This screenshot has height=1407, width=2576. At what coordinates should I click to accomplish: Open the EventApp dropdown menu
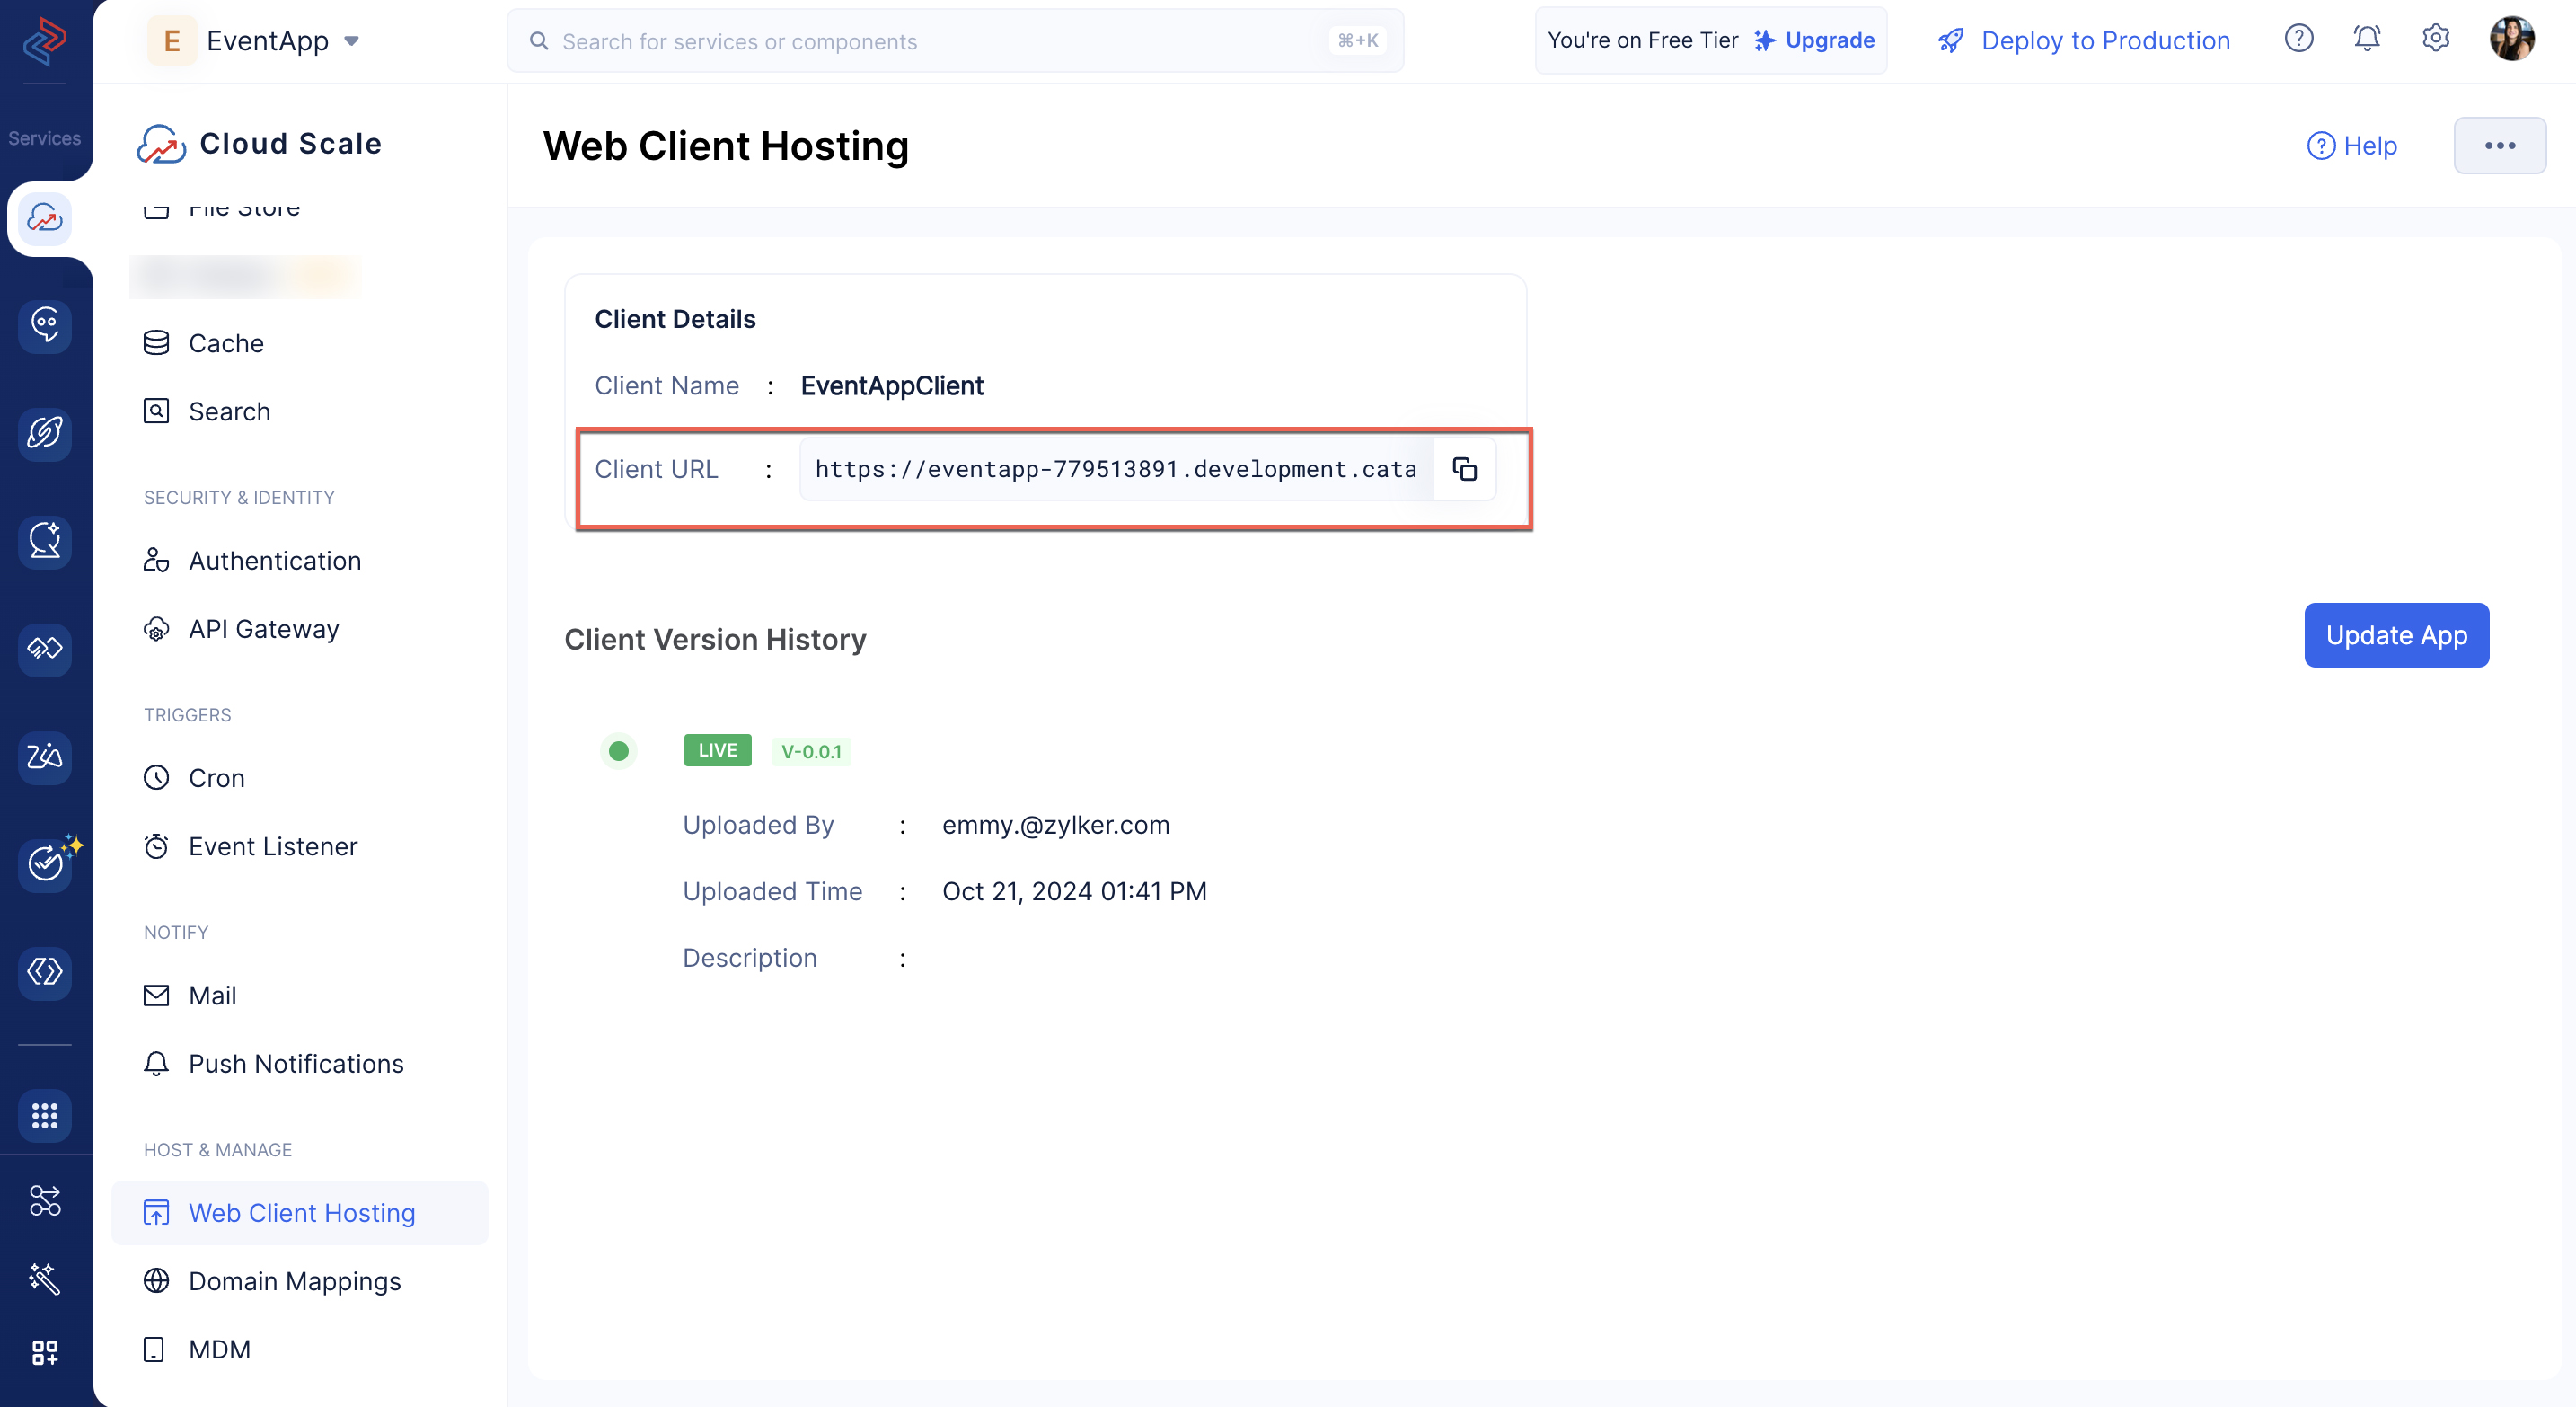pyautogui.click(x=355, y=40)
